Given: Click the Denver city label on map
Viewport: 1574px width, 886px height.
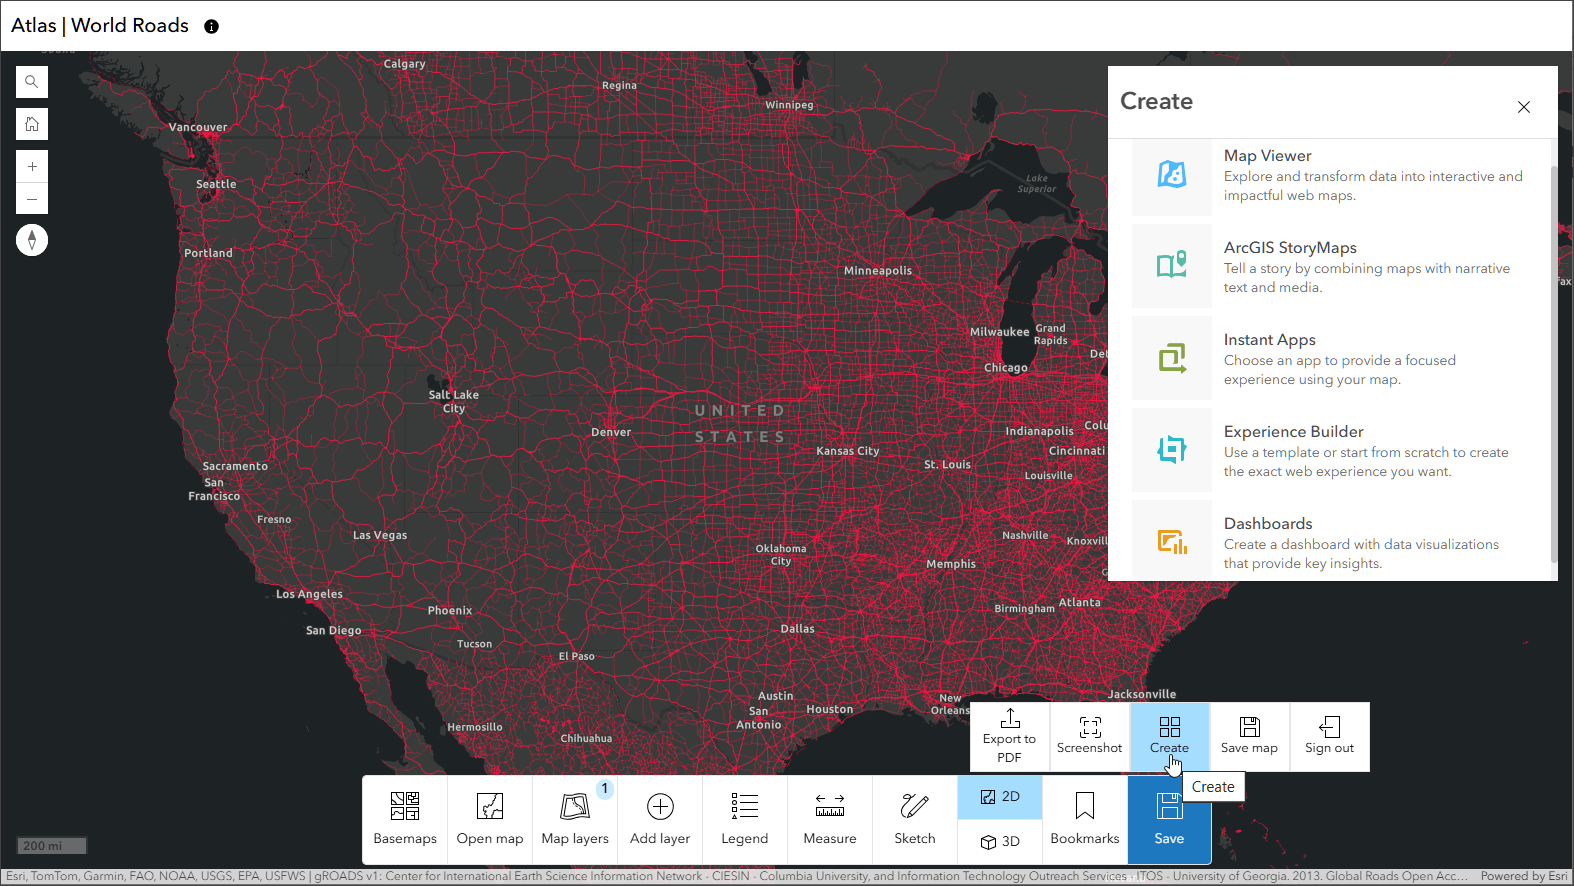Looking at the screenshot, I should click(611, 433).
